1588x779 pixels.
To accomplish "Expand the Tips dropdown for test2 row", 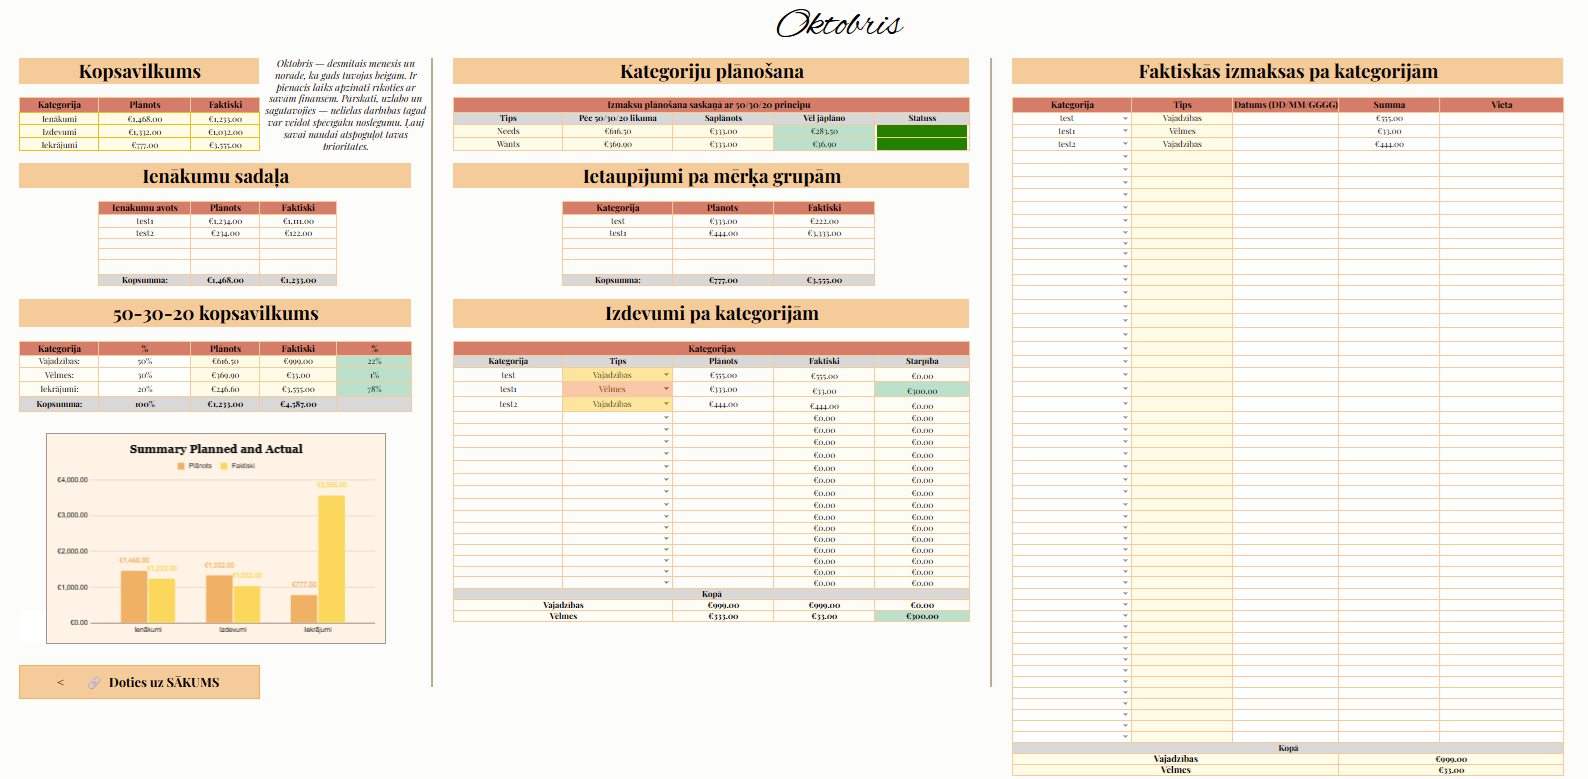I will coord(666,404).
